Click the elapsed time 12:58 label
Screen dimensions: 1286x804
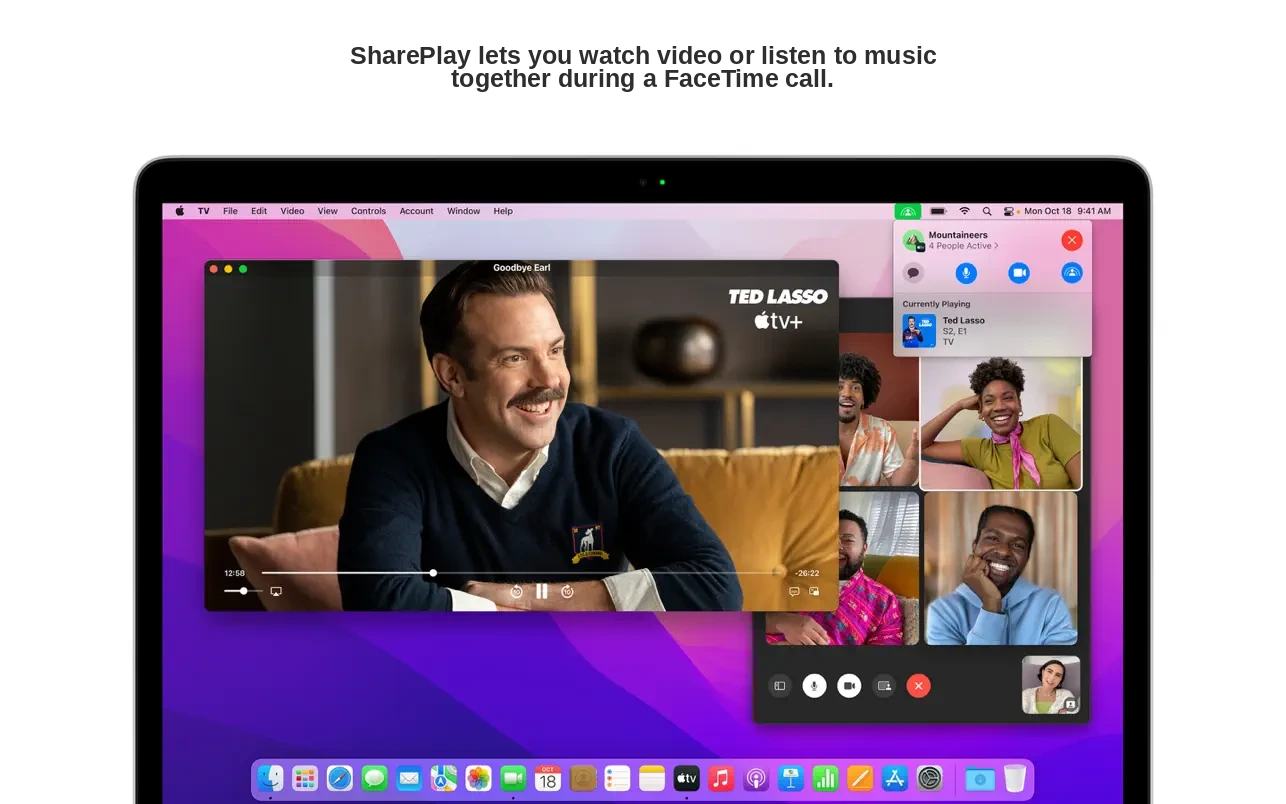234,573
